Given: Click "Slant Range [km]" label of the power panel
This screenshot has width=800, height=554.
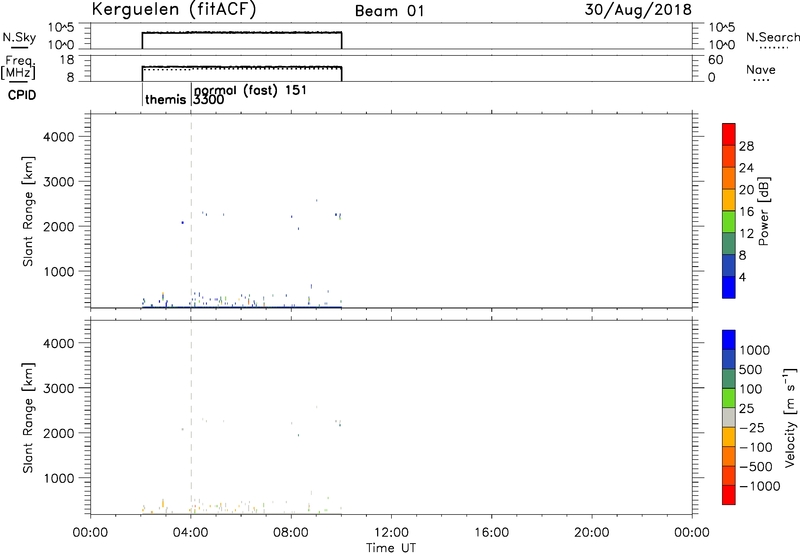Looking at the screenshot, I should pyautogui.click(x=28, y=211).
